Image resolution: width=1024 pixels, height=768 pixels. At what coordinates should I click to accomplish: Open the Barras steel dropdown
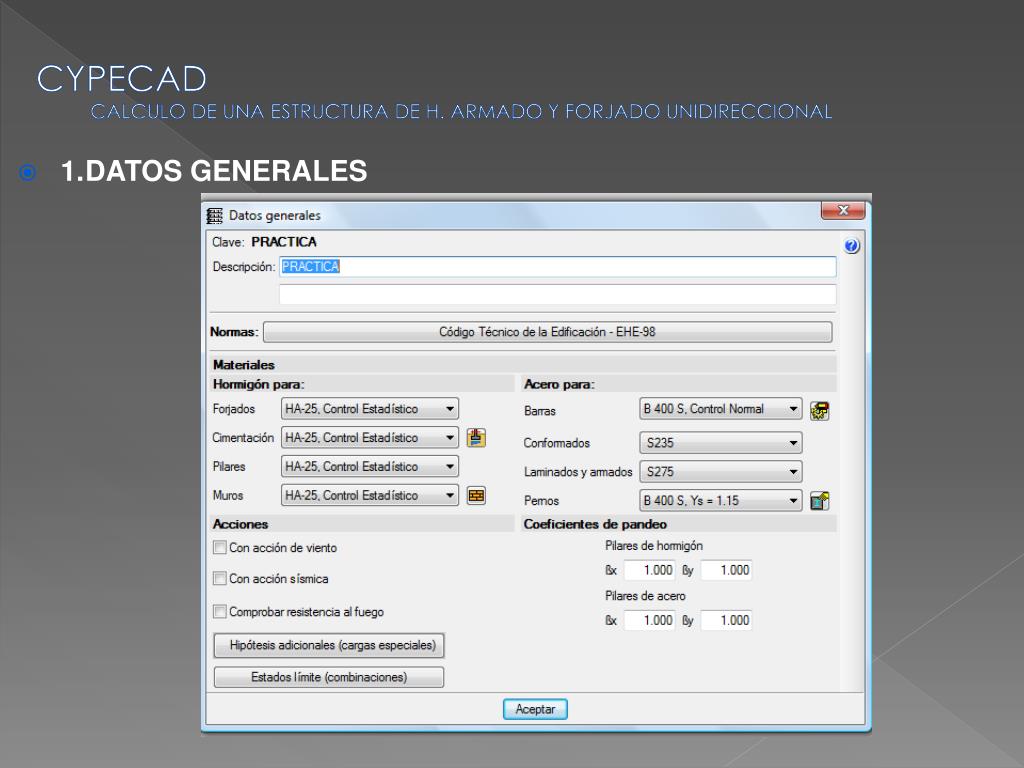[x=720, y=409]
